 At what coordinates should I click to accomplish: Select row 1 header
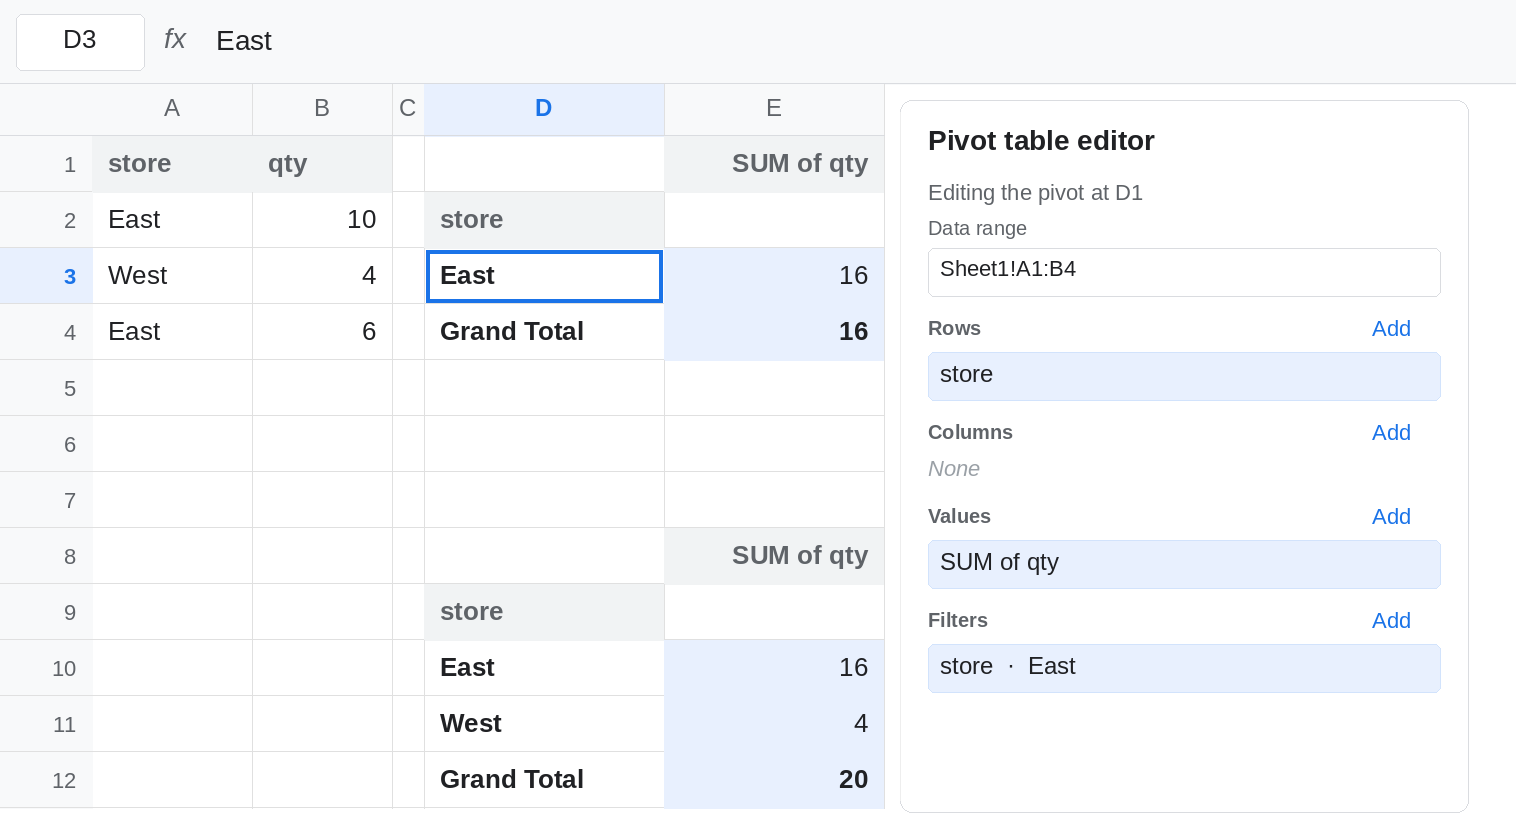tap(46, 164)
